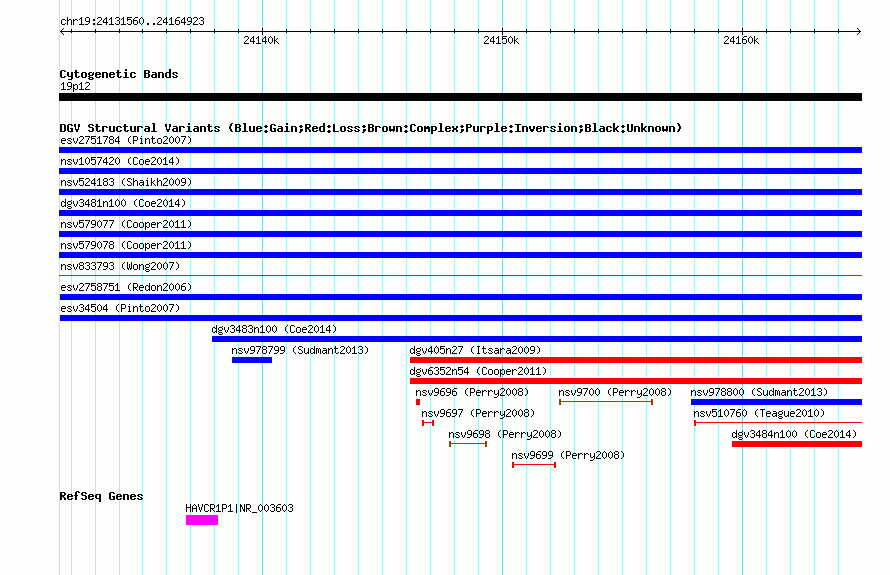The image size is (890, 575).
Task: Click the 24150k ruler position marker
Action: pos(501,40)
